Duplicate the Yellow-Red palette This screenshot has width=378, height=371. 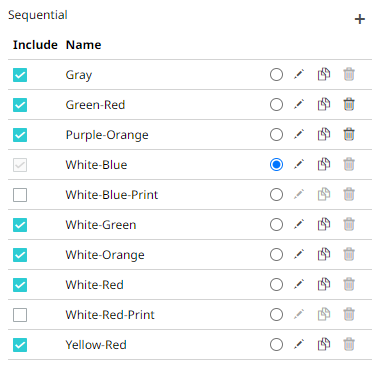click(x=324, y=344)
